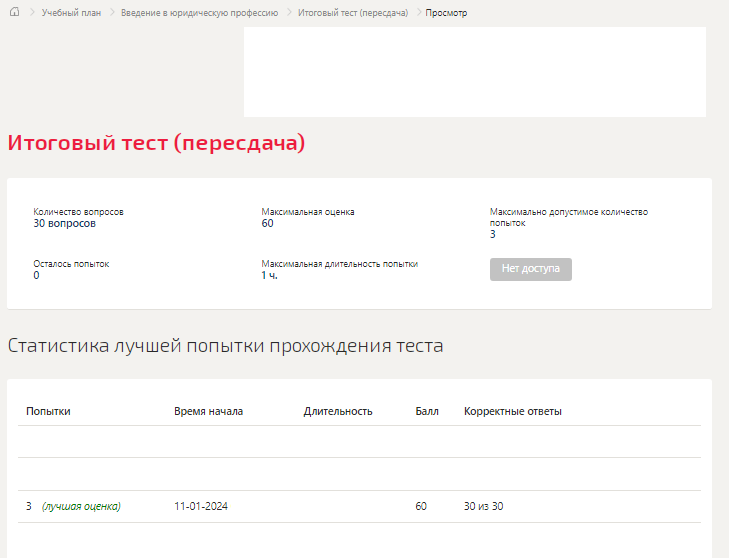
Task: Click the Попытки column header
Action: point(48,411)
